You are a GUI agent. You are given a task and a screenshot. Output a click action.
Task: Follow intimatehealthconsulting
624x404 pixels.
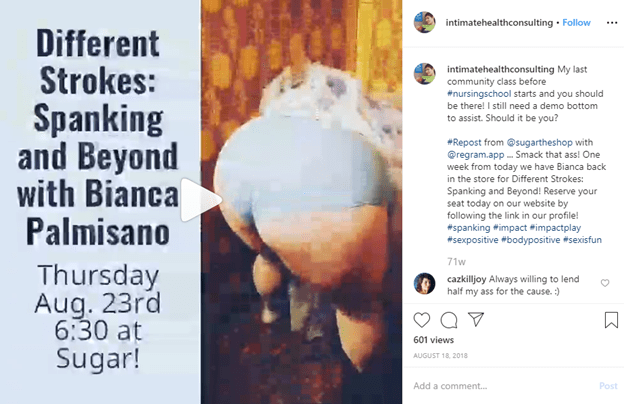[576, 23]
